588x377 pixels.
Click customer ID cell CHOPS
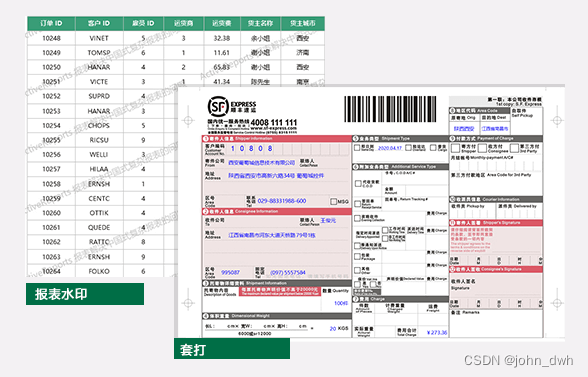99,125
